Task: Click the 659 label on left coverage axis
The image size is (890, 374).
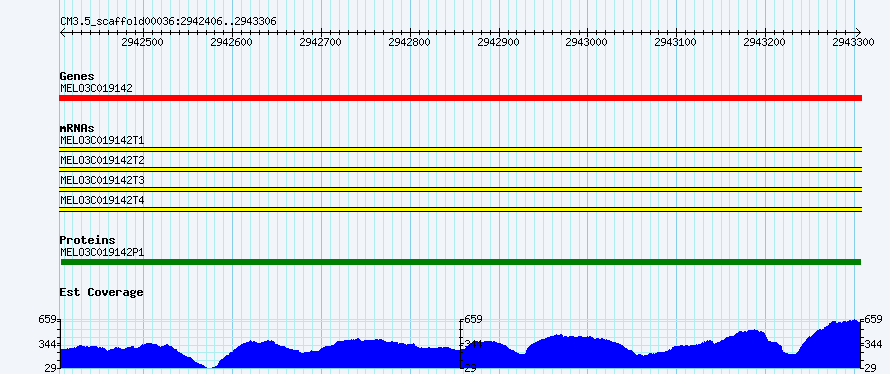Action: coord(47,320)
